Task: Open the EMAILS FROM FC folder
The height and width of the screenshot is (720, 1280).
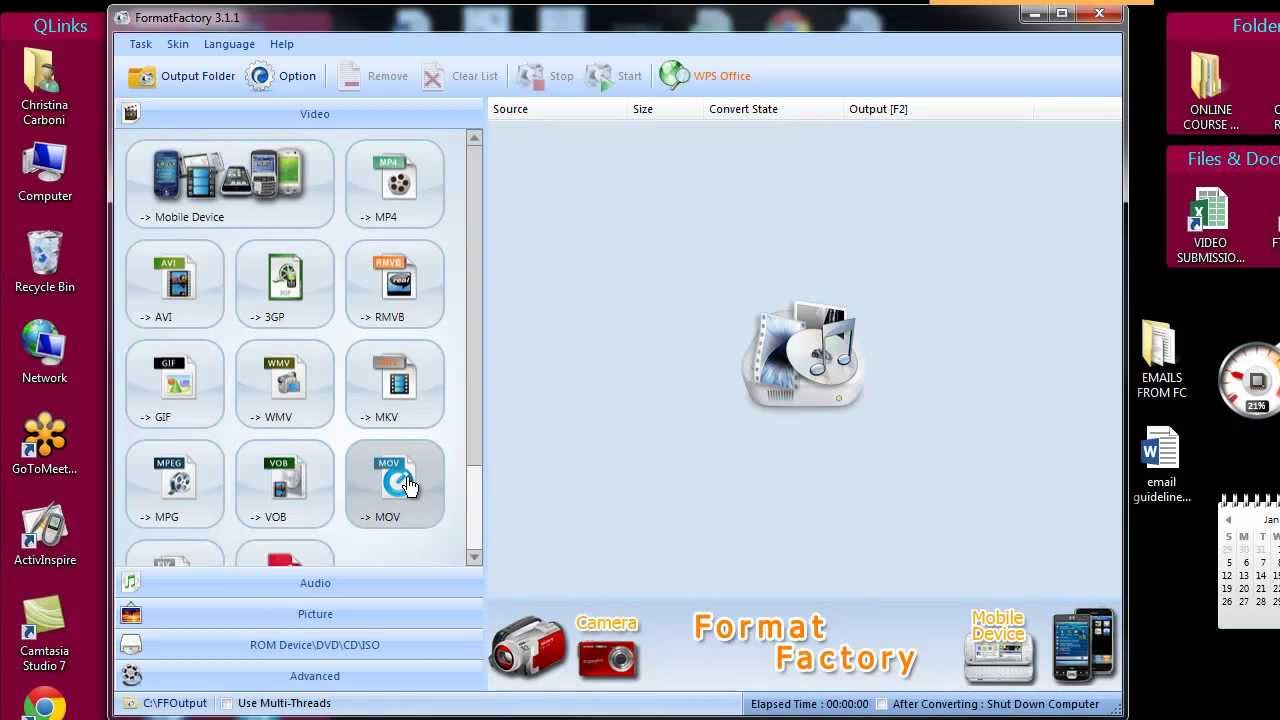Action: [x=1161, y=360]
